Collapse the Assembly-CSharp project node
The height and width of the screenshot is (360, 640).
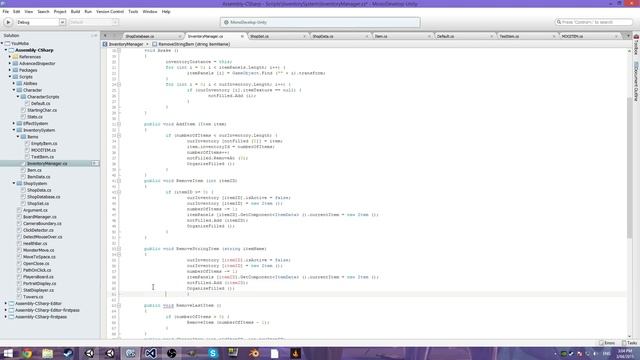[x=6, y=50]
